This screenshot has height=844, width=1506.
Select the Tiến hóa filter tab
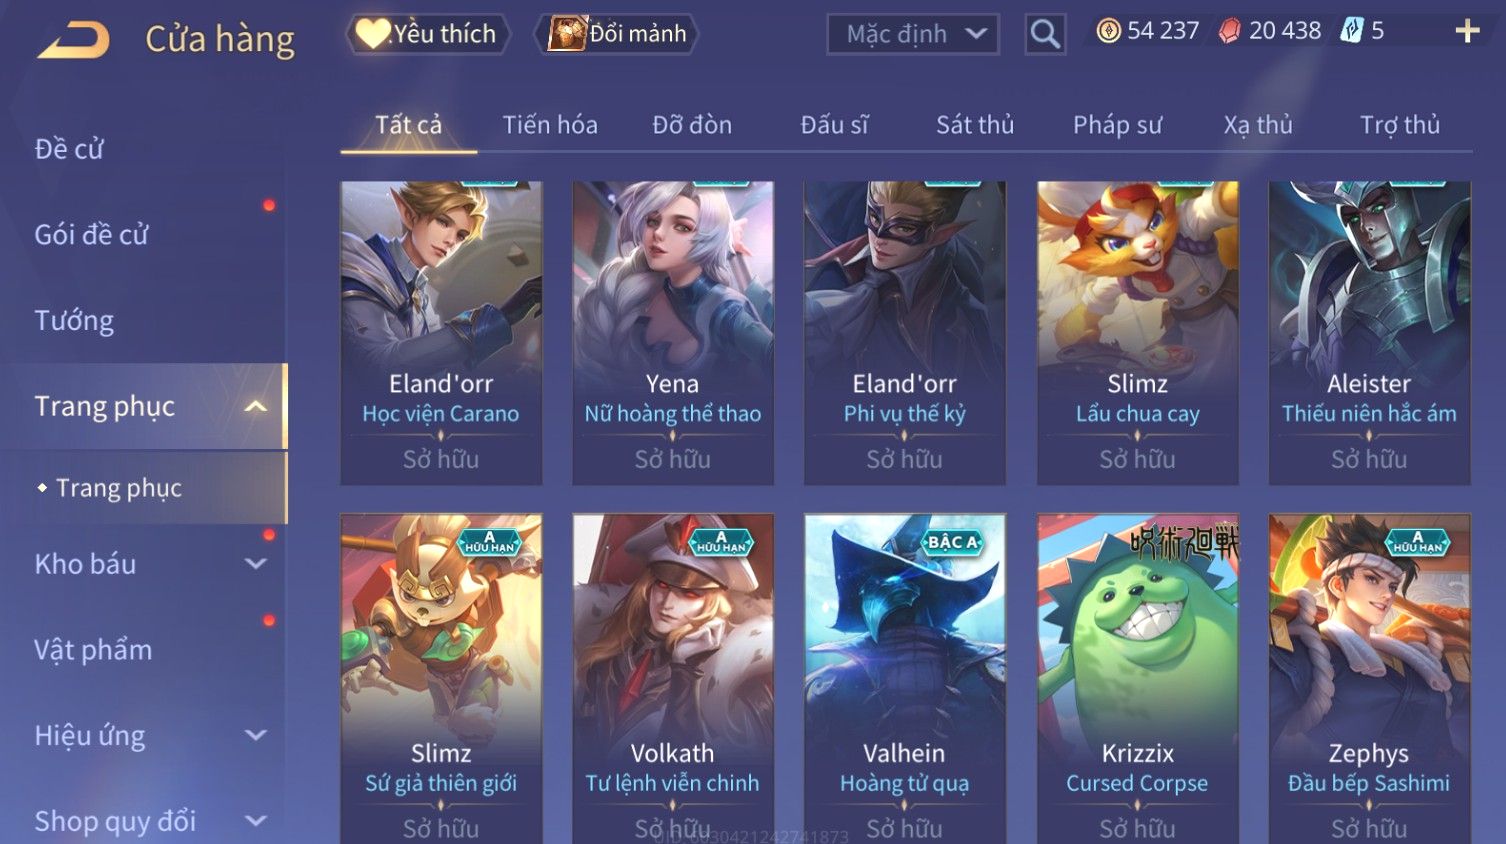(550, 125)
